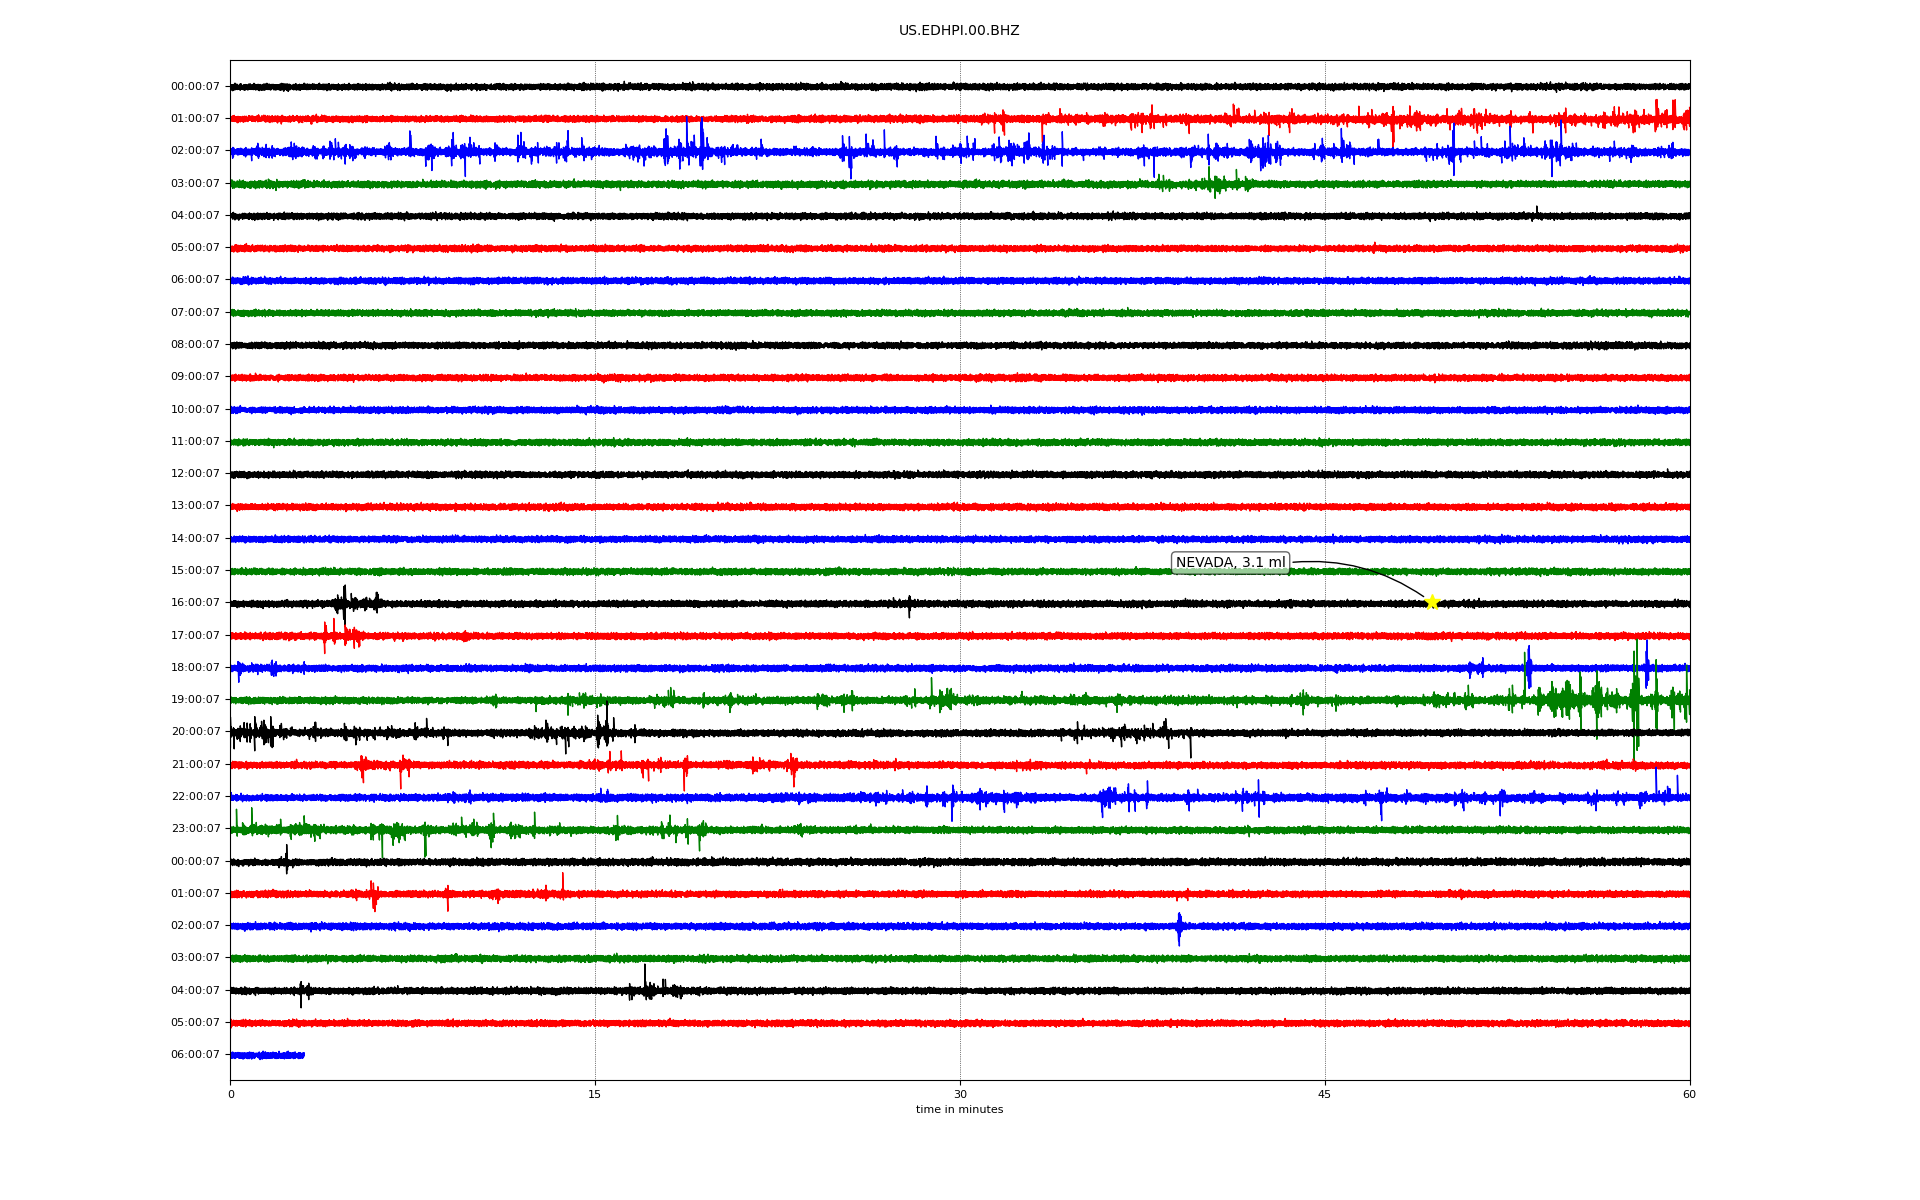Click the NEVADA, 3.1 ml annotation label

pos(1230,563)
